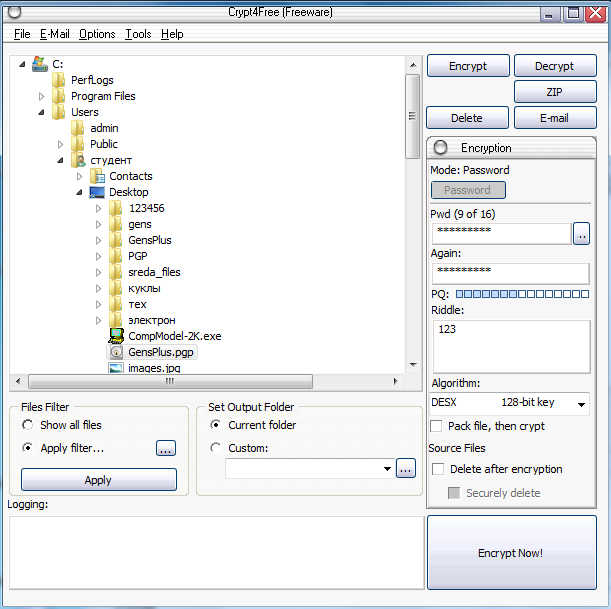Select Custom output folder option
Screen dimensions: 611x609
click(x=215, y=448)
